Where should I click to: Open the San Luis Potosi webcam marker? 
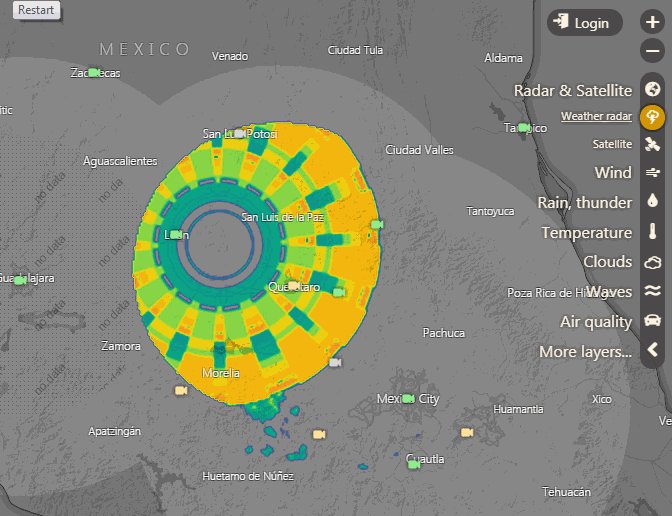pos(240,133)
